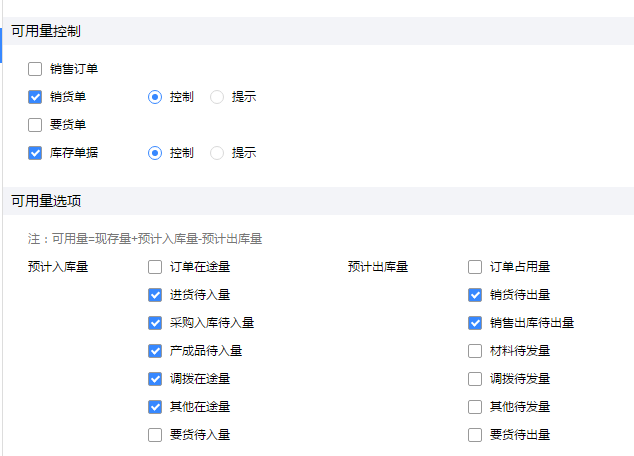Enable the 销售订单 checkbox
The image size is (634, 456).
coord(35,69)
